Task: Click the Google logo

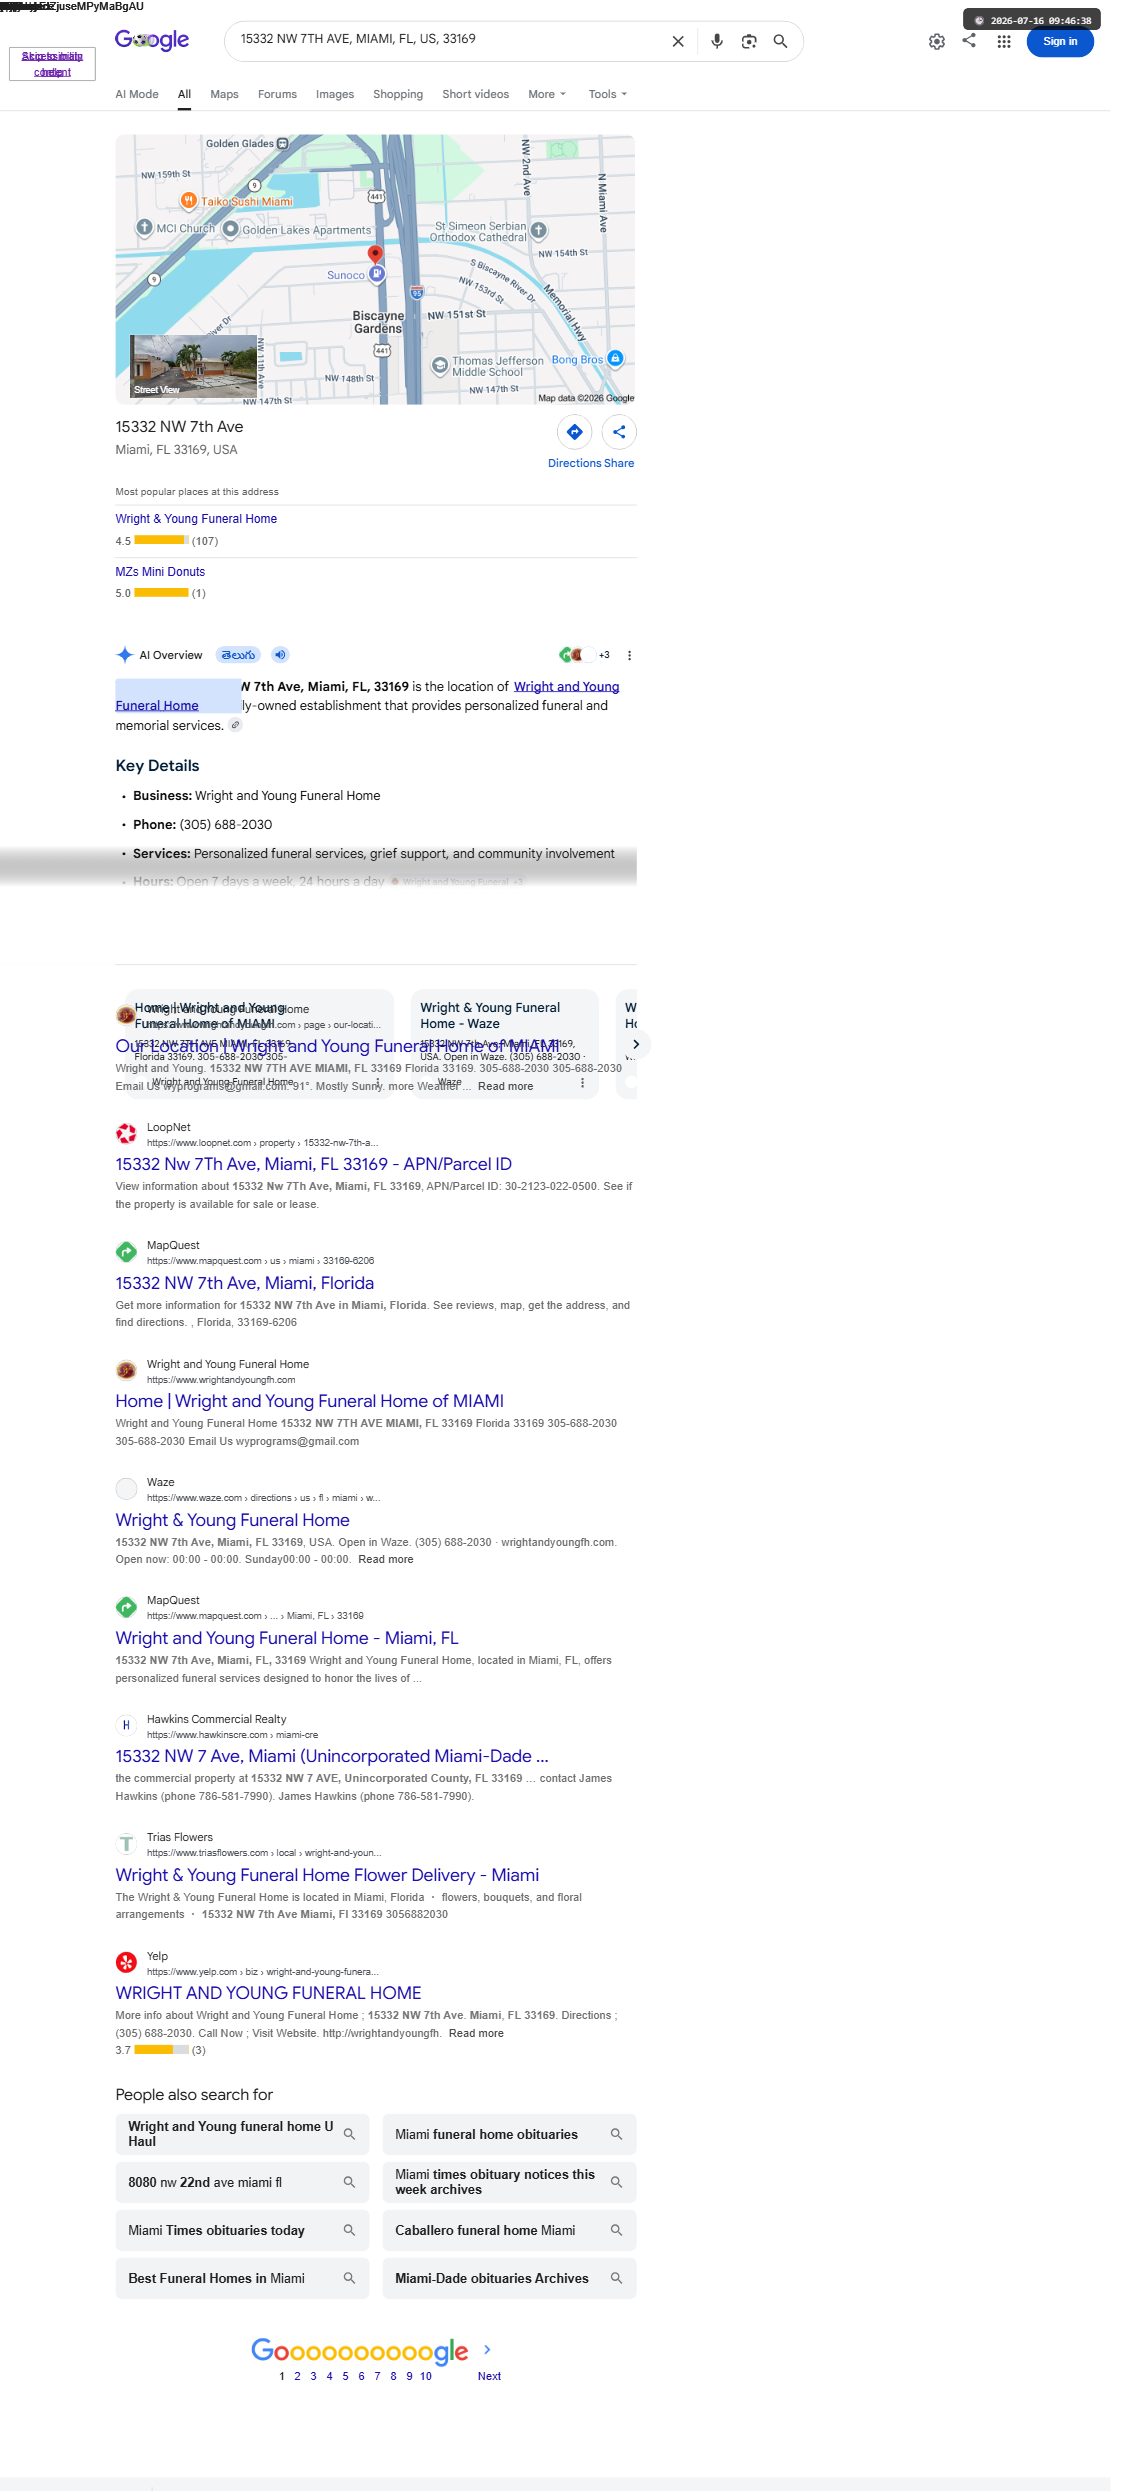Action: [152, 40]
